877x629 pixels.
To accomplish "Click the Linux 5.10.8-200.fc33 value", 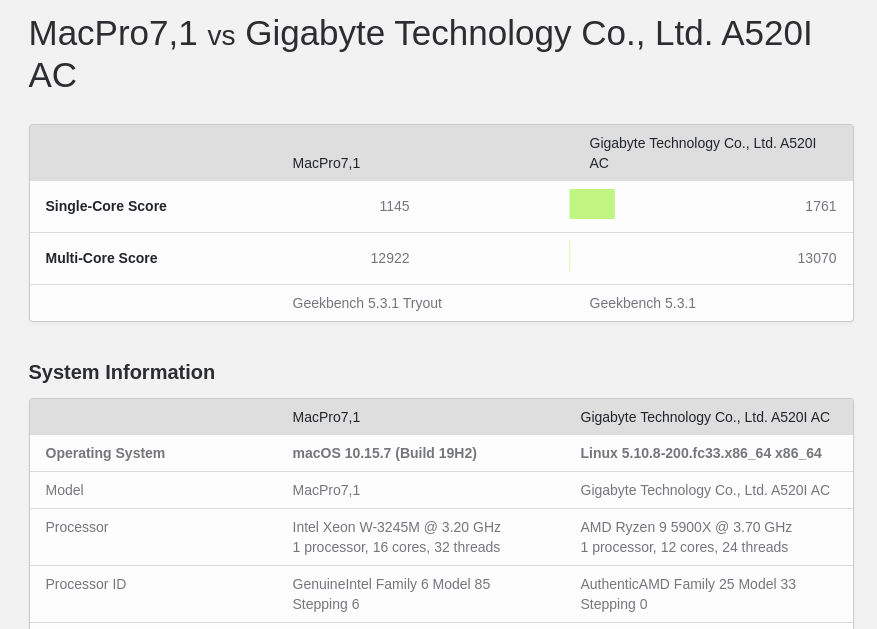I will (701, 453).
